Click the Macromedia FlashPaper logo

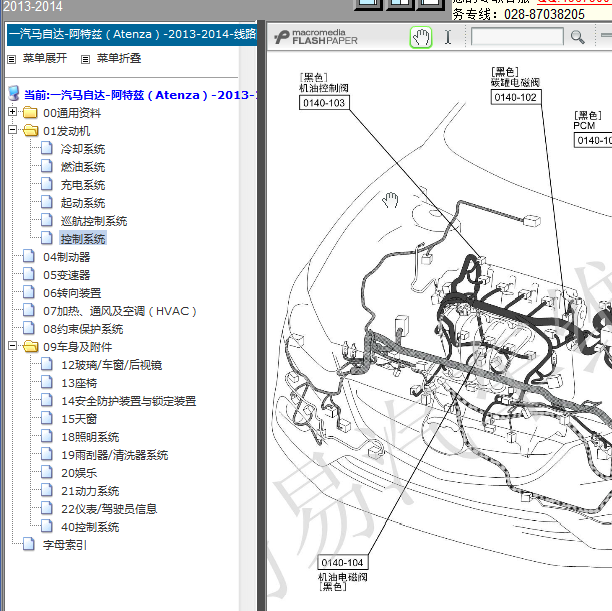[x=316, y=37]
